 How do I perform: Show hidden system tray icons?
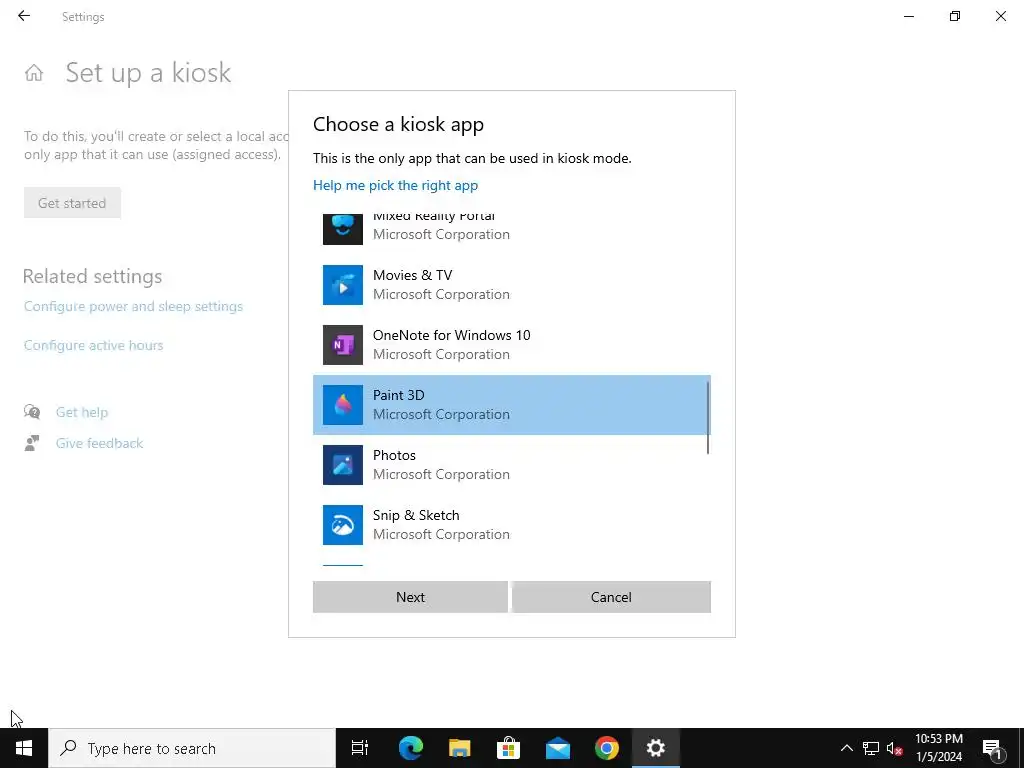(x=846, y=748)
